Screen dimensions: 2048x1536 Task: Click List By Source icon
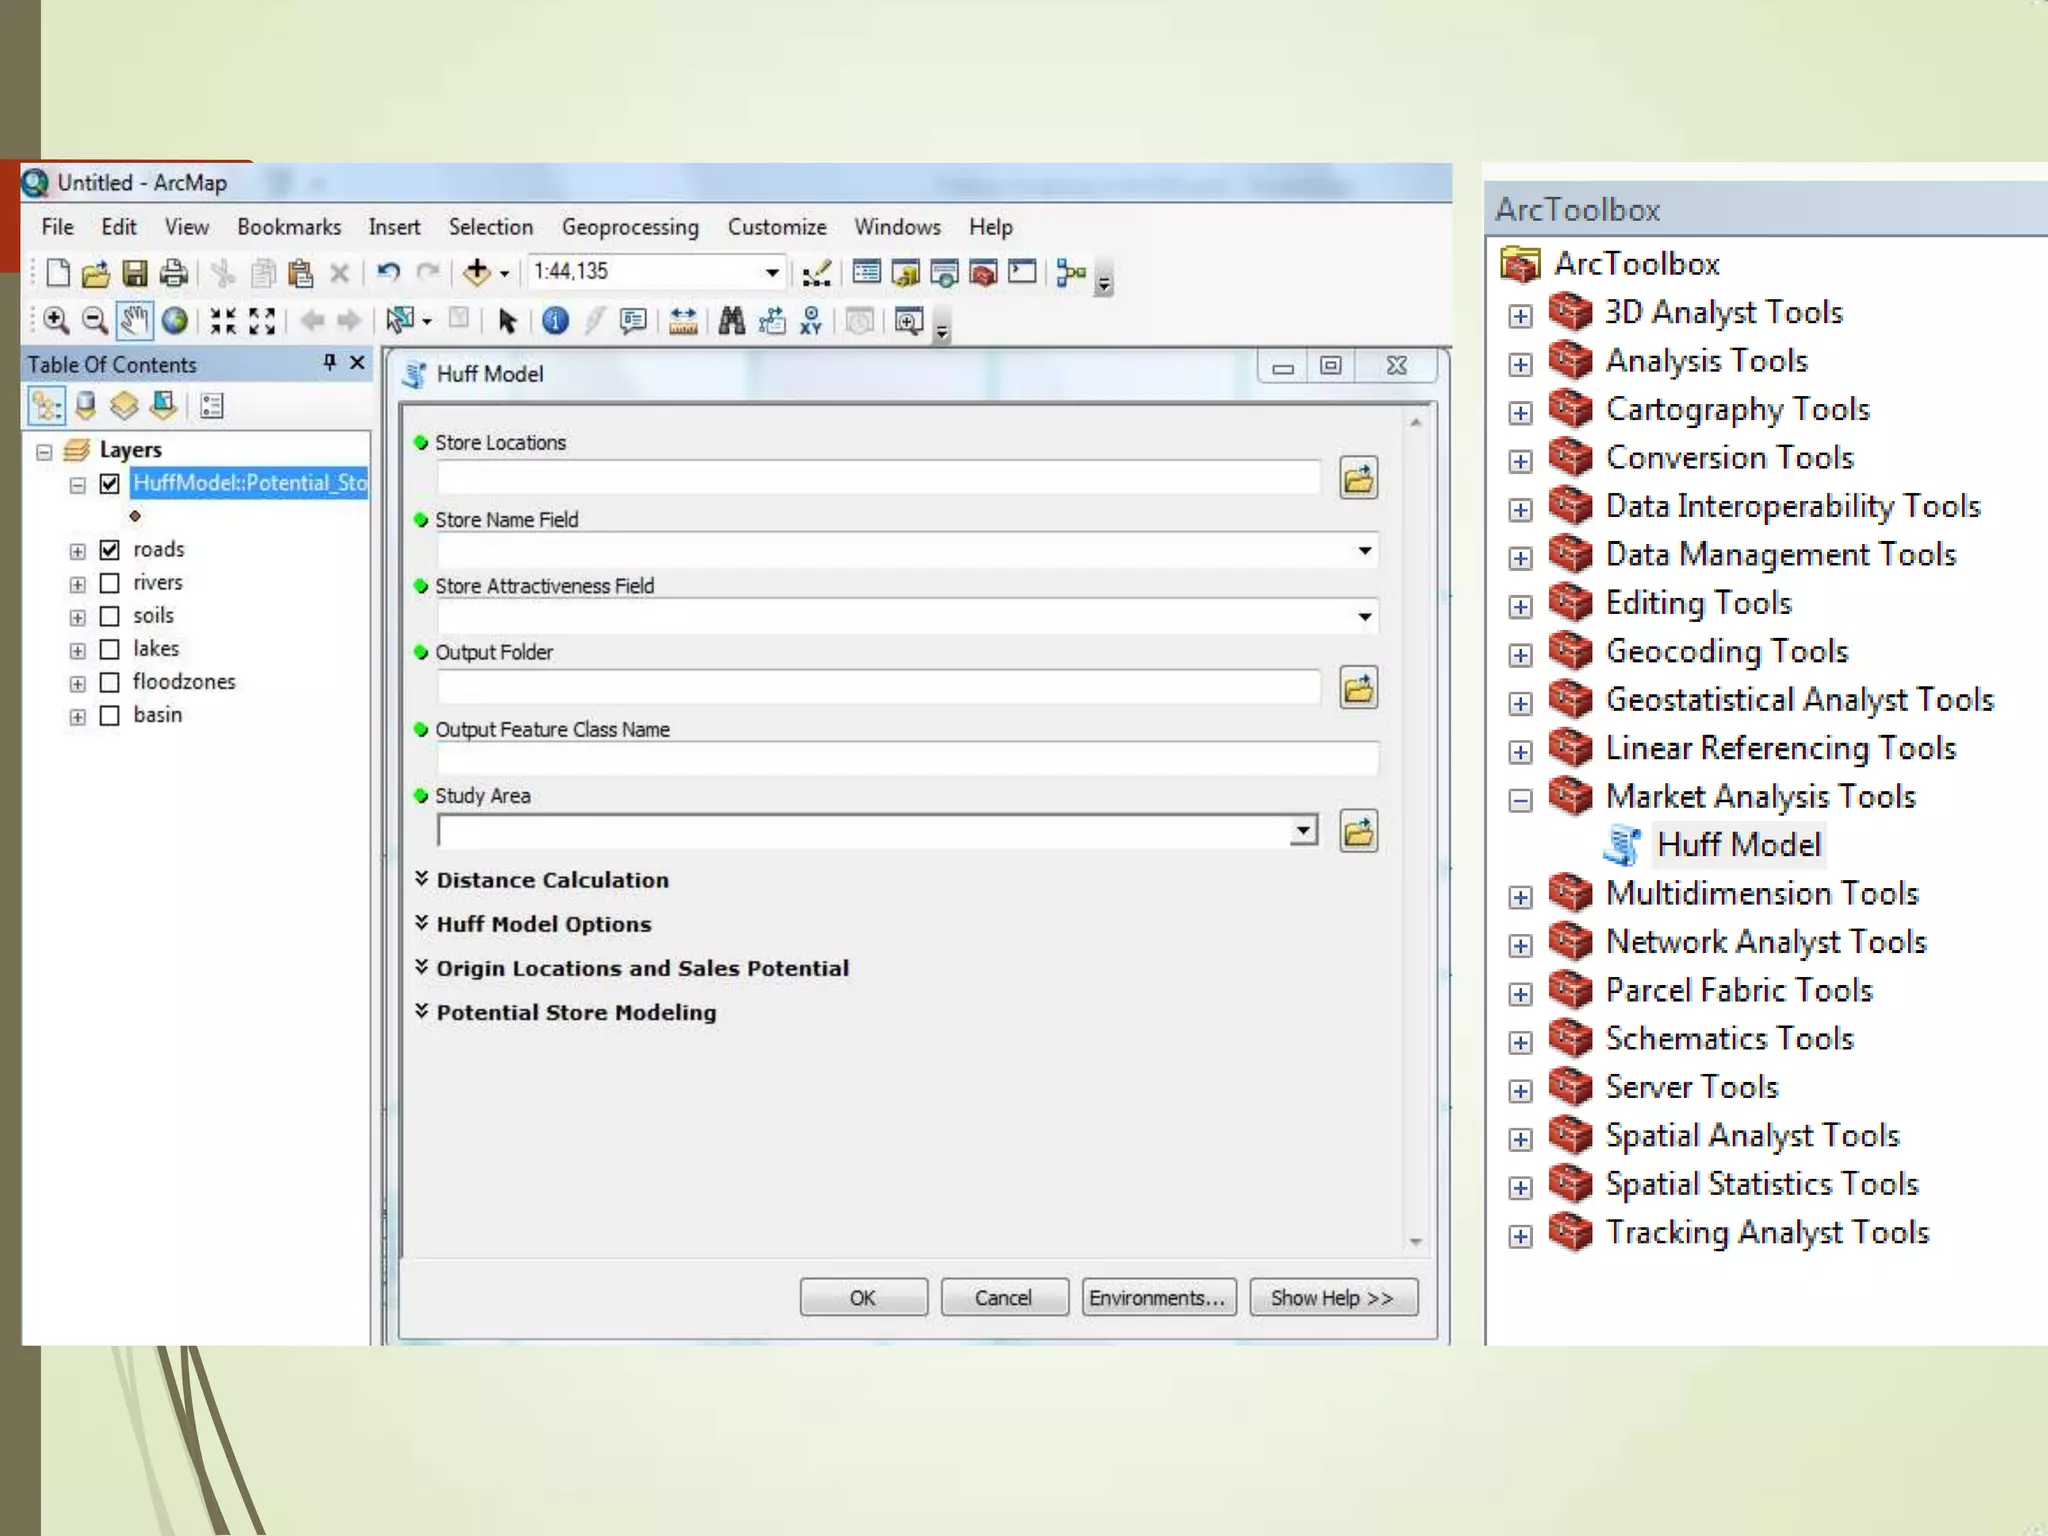(86, 406)
